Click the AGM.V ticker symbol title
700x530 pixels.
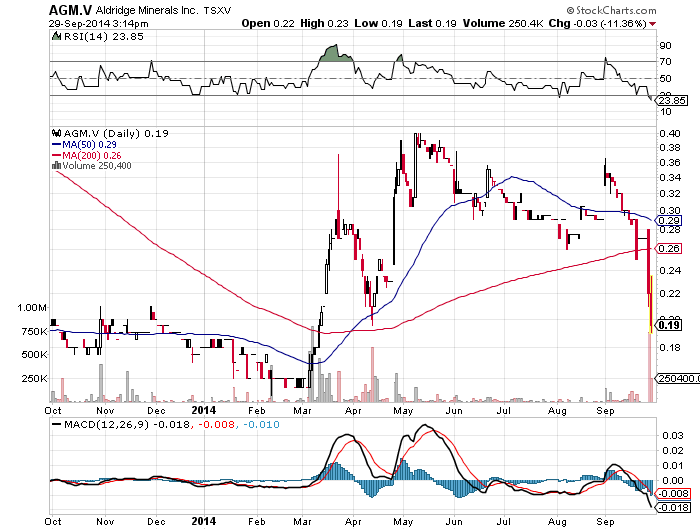[70, 10]
